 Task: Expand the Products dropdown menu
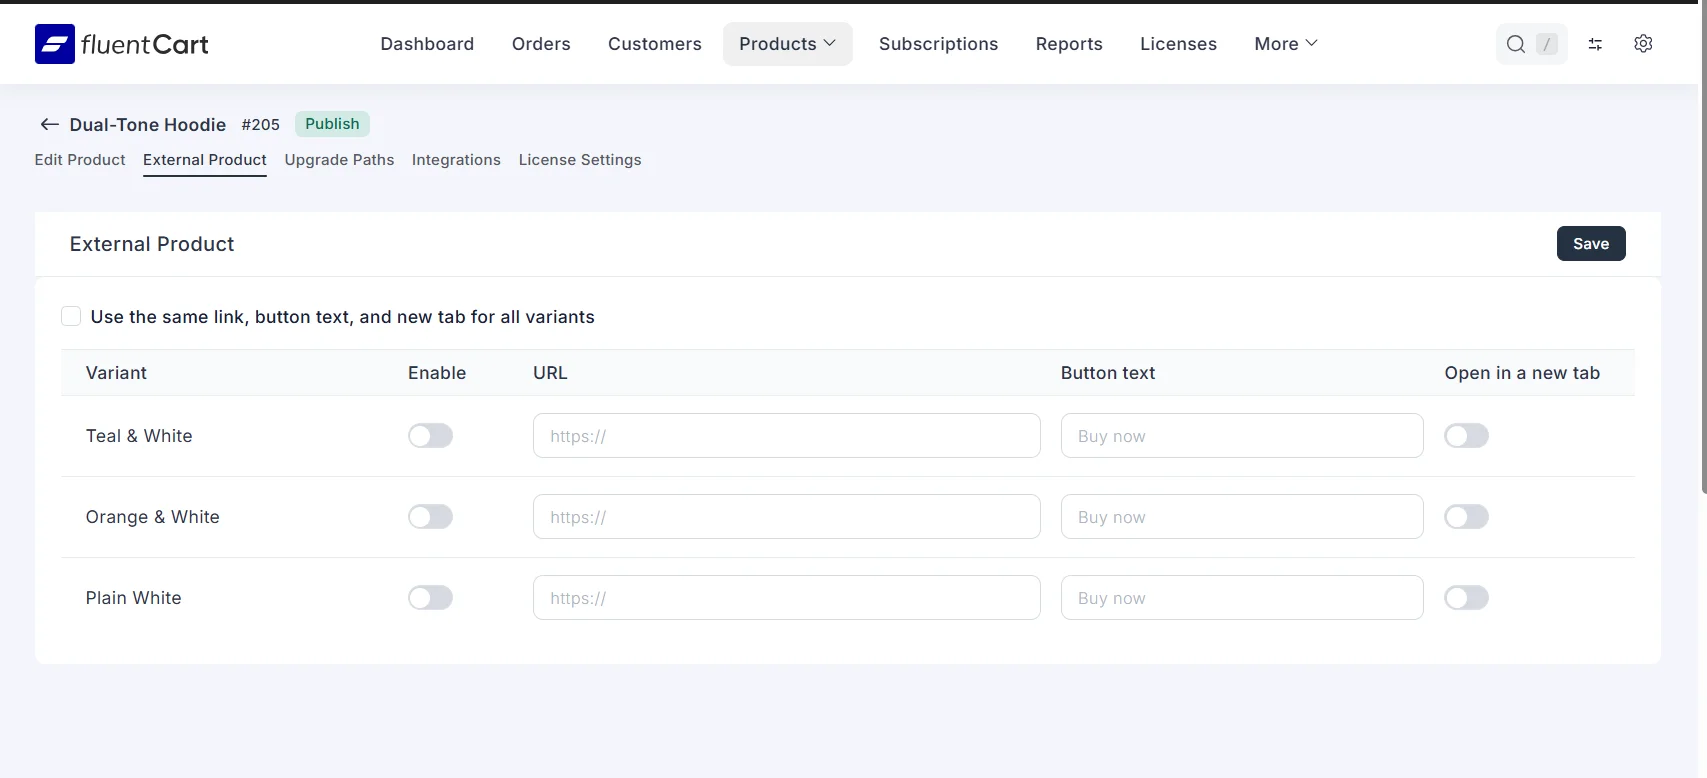coord(787,44)
